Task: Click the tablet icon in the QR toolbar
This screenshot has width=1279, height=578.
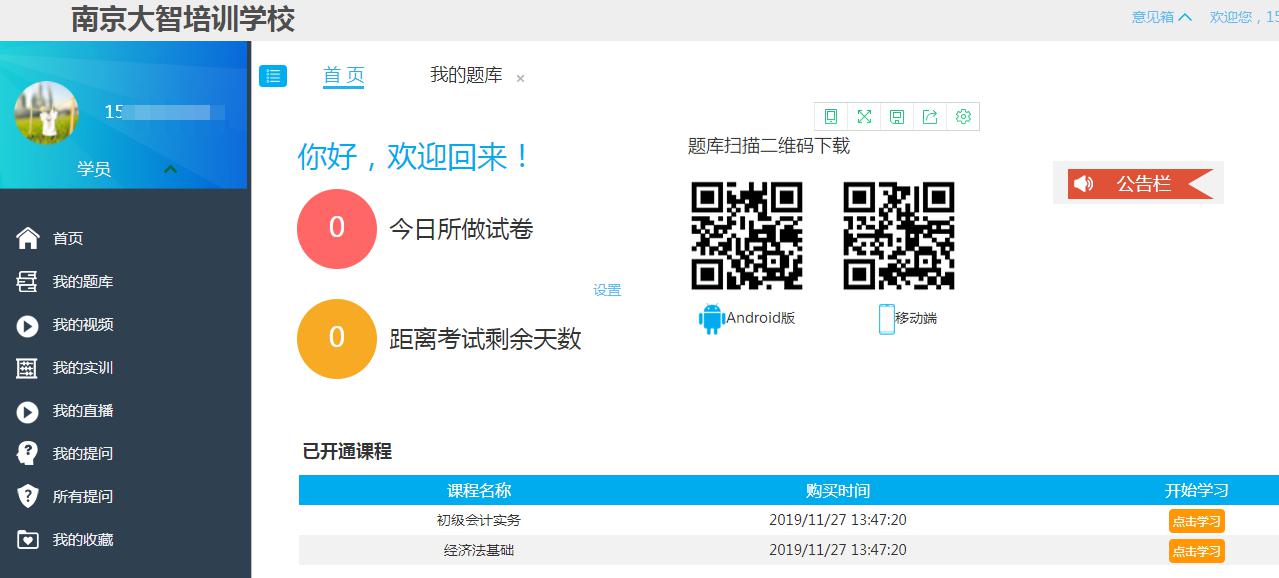Action: pyautogui.click(x=831, y=117)
